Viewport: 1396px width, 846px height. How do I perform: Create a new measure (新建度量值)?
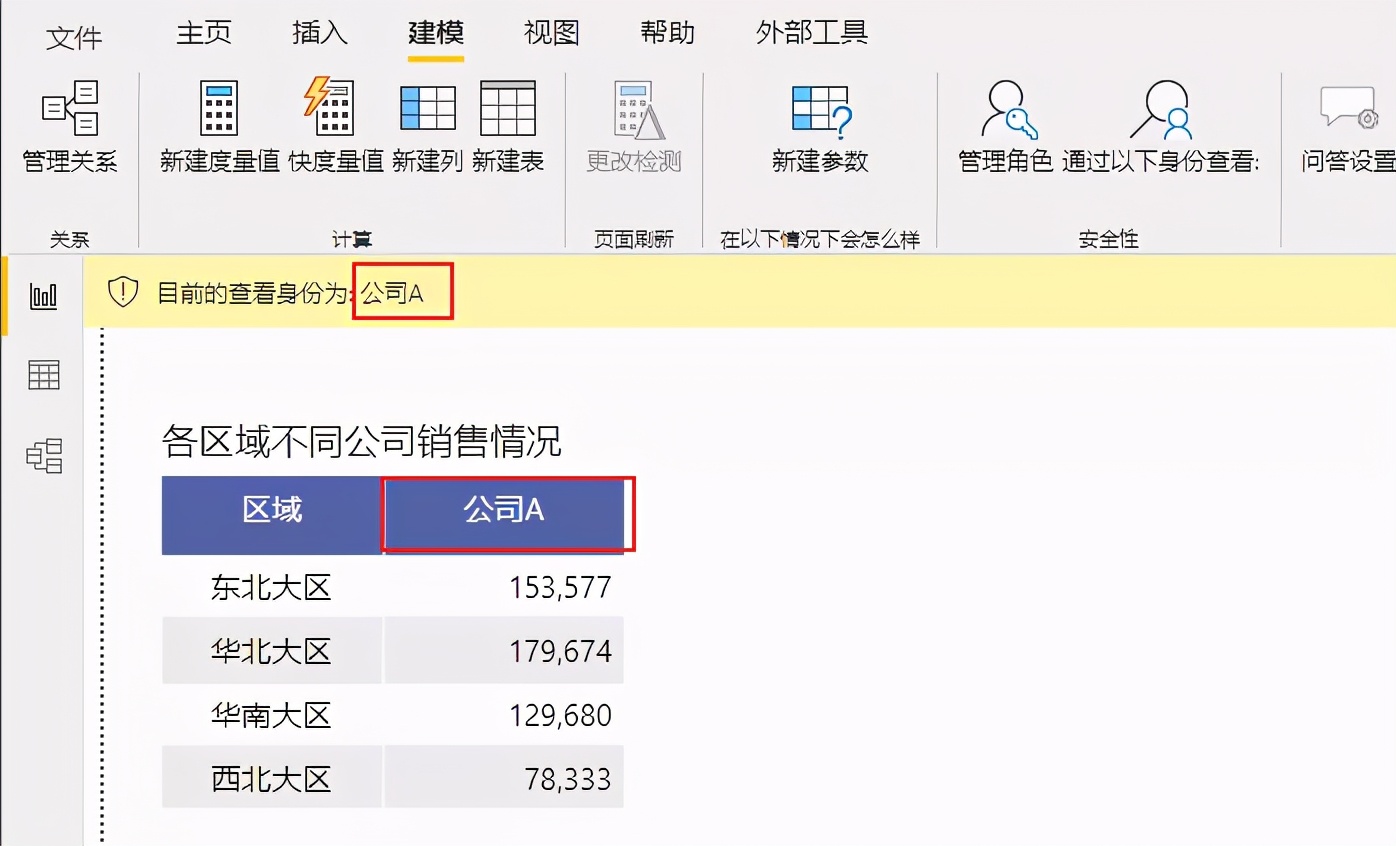[x=220, y=127]
